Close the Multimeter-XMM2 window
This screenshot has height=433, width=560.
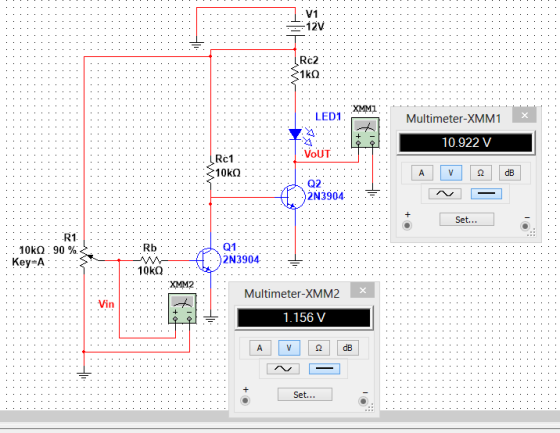[362, 290]
